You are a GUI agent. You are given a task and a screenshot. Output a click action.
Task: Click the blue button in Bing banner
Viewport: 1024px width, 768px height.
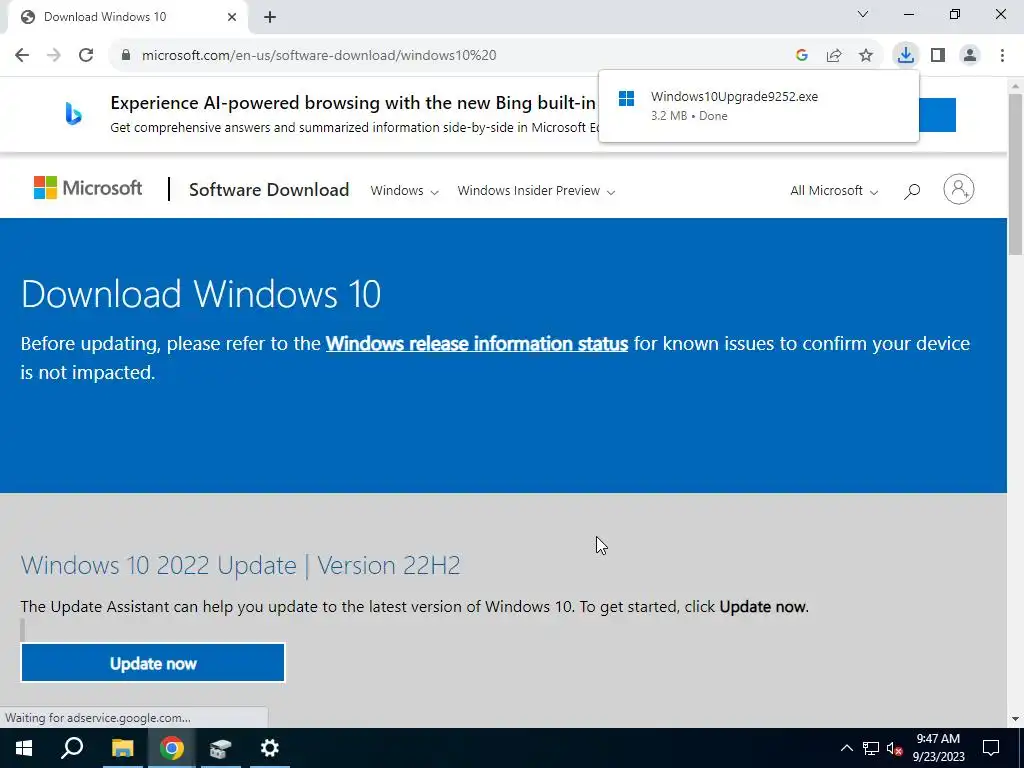tap(937, 115)
